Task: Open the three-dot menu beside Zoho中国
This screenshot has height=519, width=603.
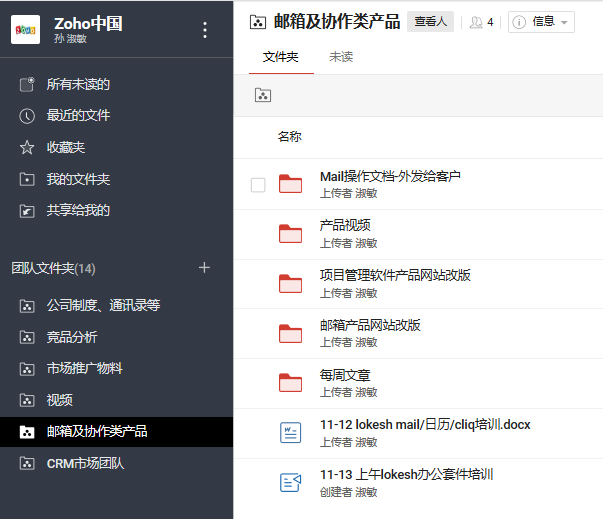Action: [x=205, y=30]
